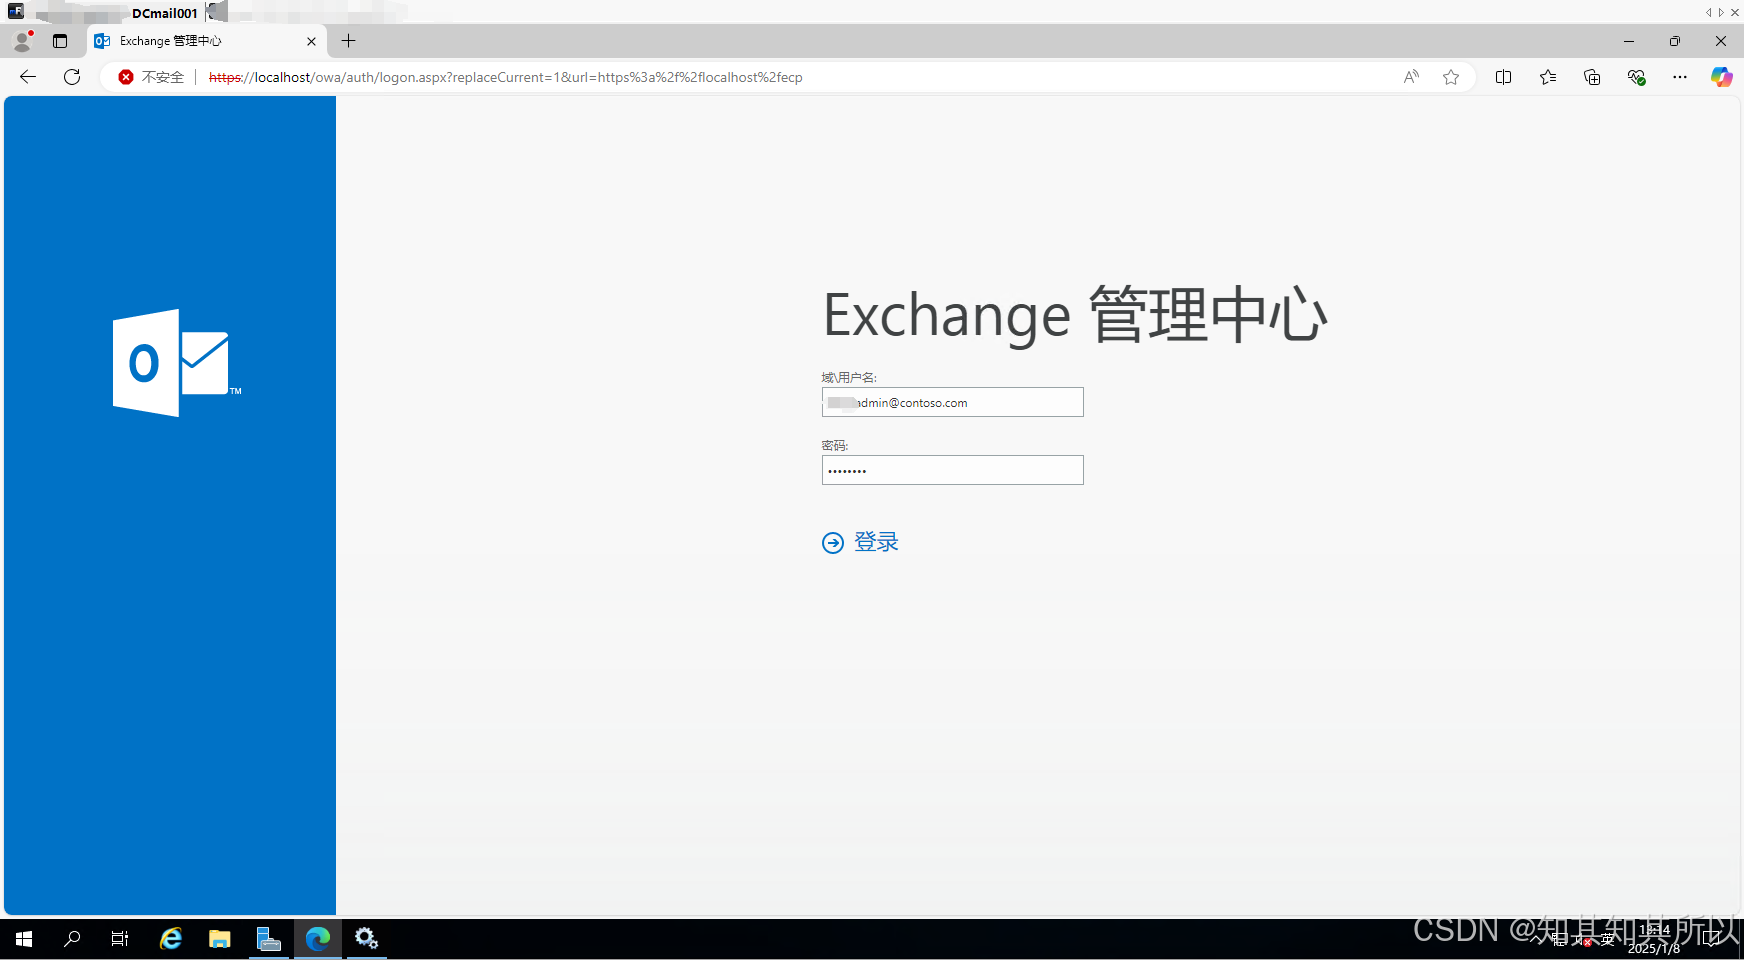Open File Explorer from taskbar
The height and width of the screenshot is (960, 1744).
(x=220, y=939)
